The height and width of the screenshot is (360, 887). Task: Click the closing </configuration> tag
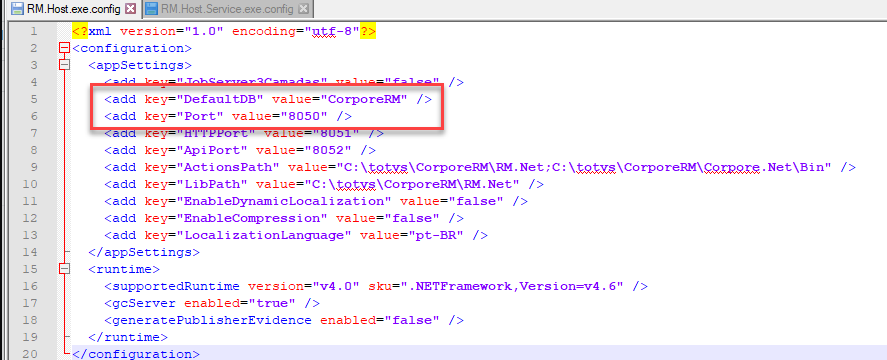[136, 354]
